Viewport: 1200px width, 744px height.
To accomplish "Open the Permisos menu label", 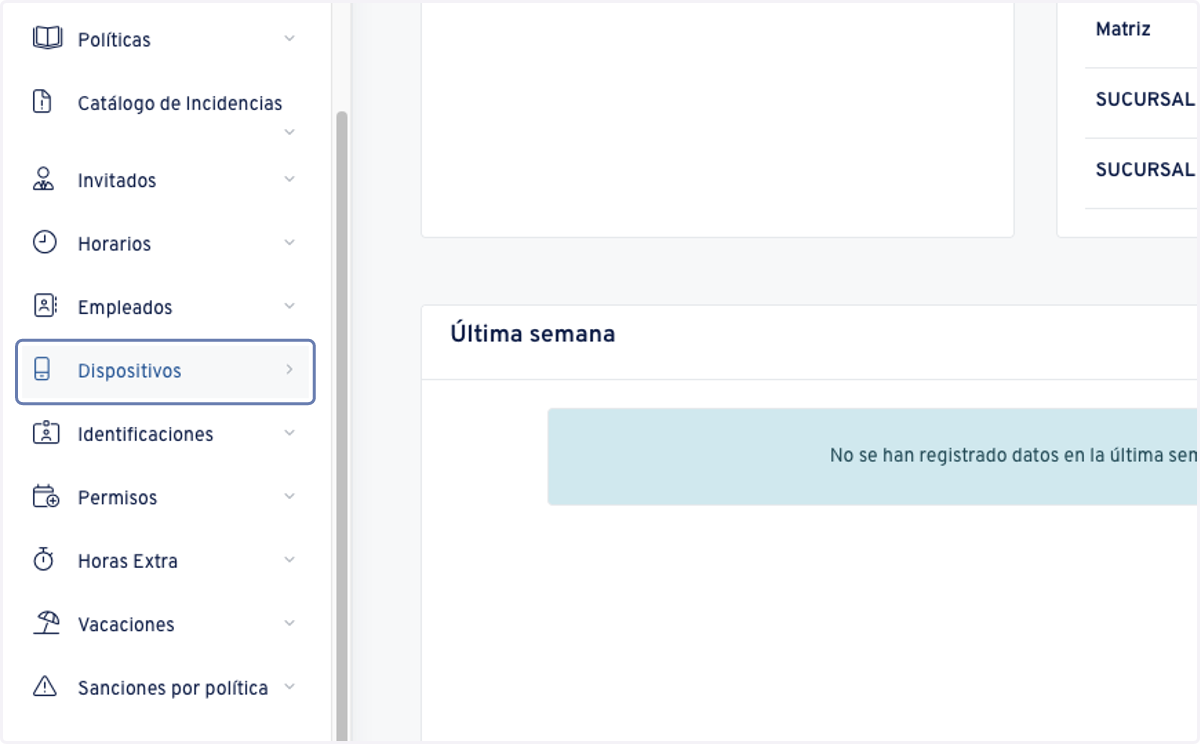I will (118, 497).
